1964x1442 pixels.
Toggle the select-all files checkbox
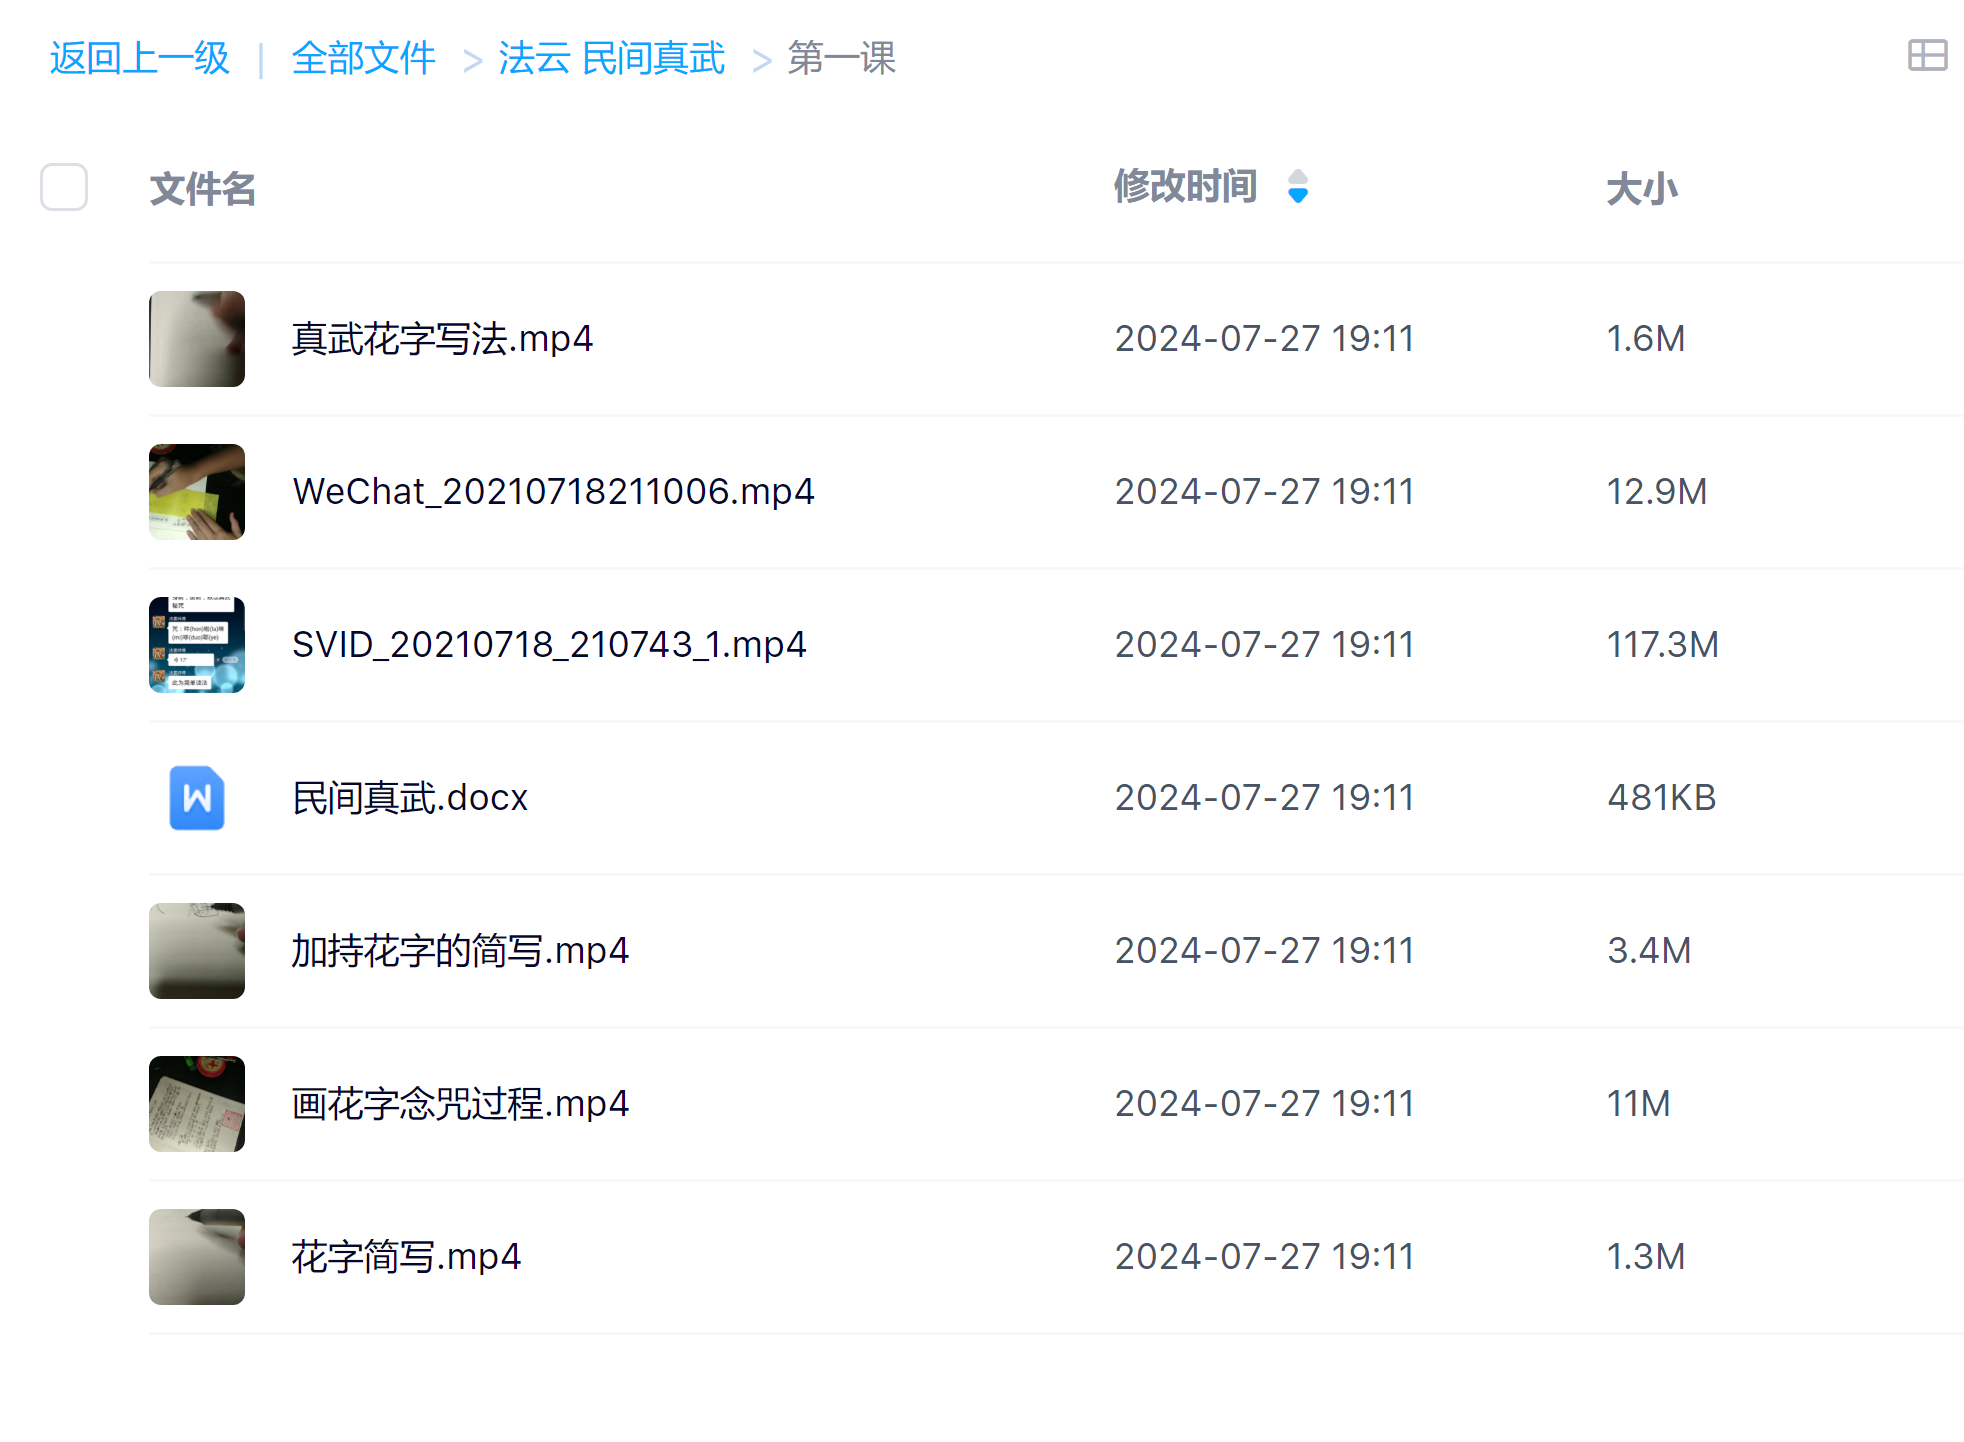pyautogui.click(x=64, y=187)
